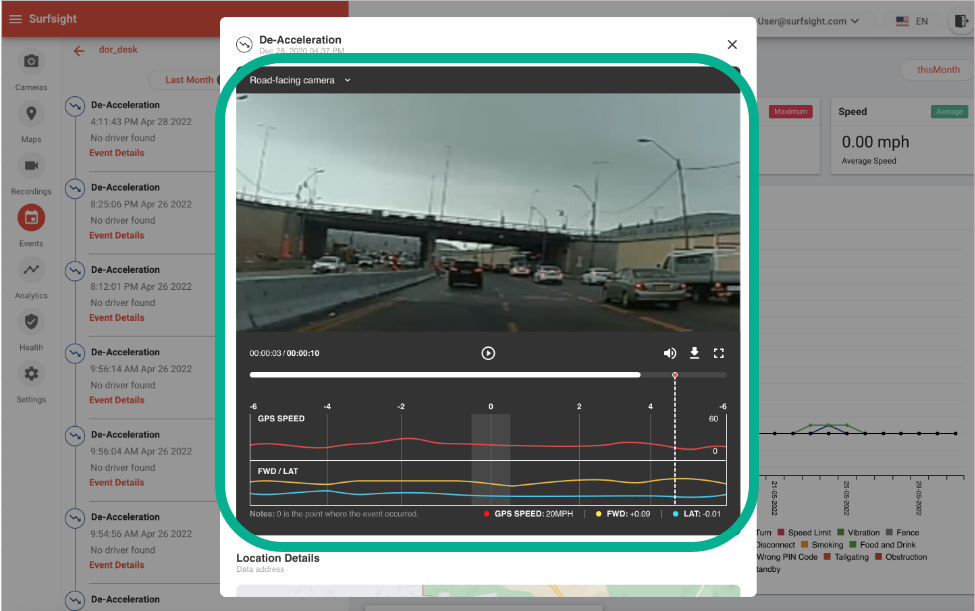
Task: Click the Surfsight logo text
Action: (x=53, y=19)
